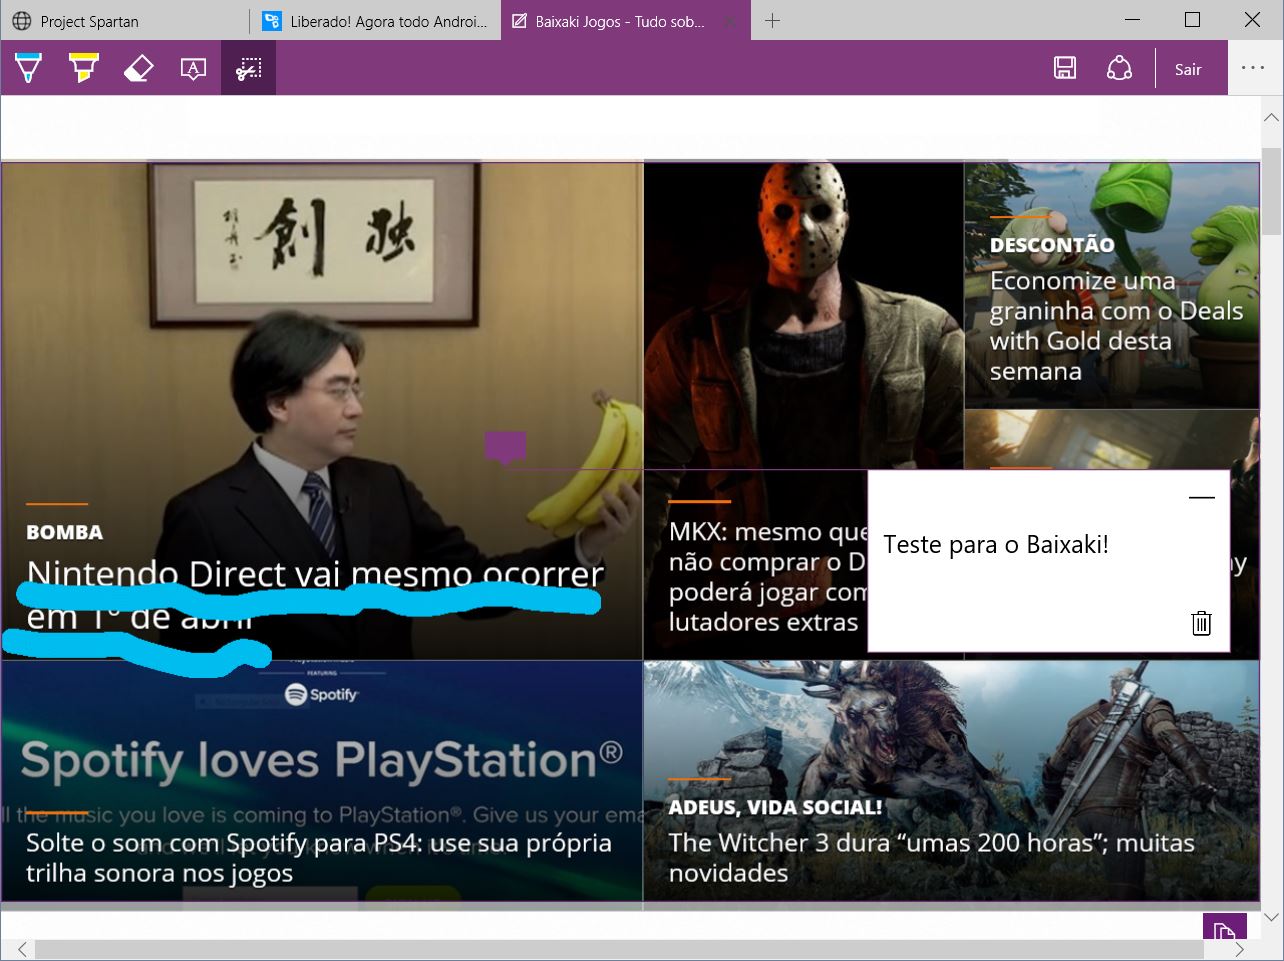Select the Highlighter tool
The width and height of the screenshot is (1284, 961).
(83, 68)
